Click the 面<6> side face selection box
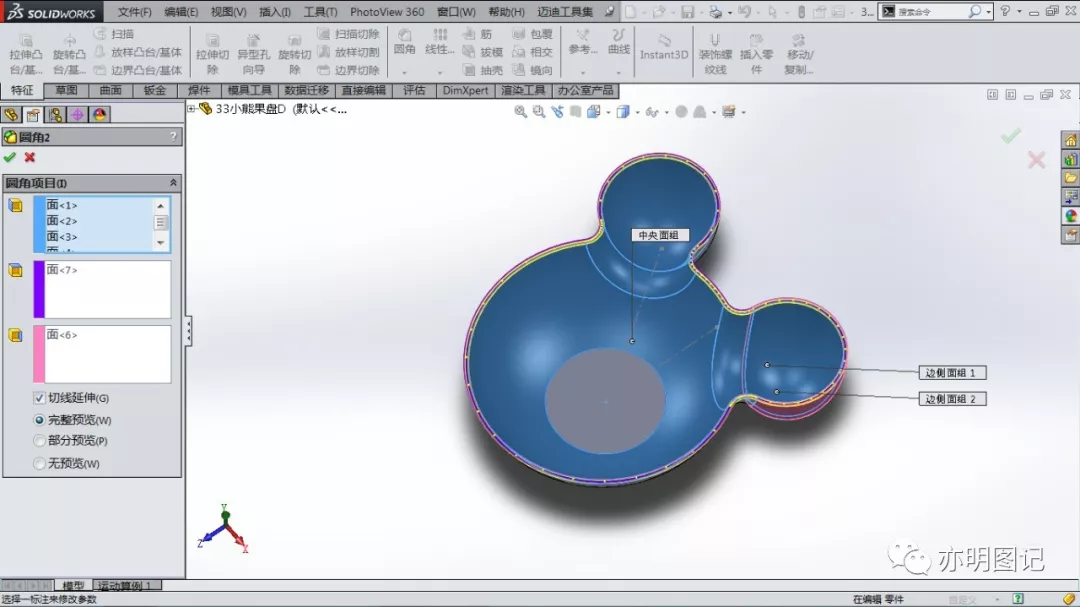The image size is (1080, 607). 107,354
